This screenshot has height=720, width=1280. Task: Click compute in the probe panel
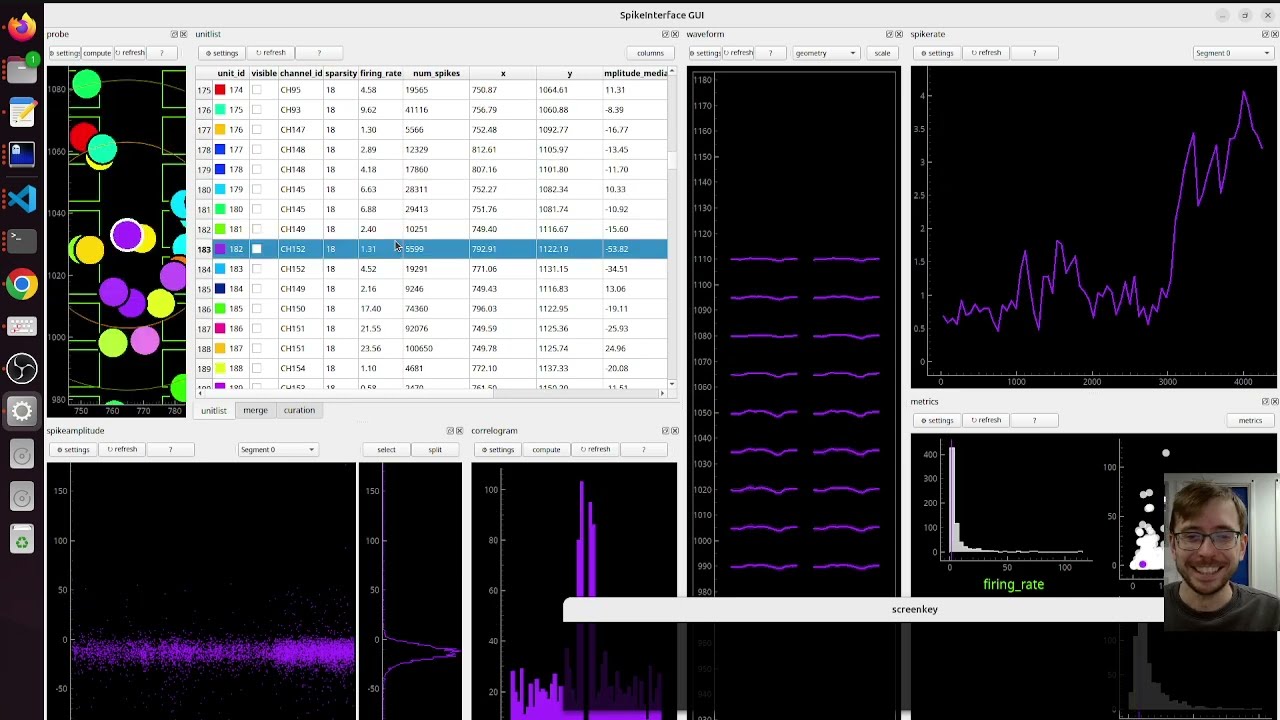point(97,53)
